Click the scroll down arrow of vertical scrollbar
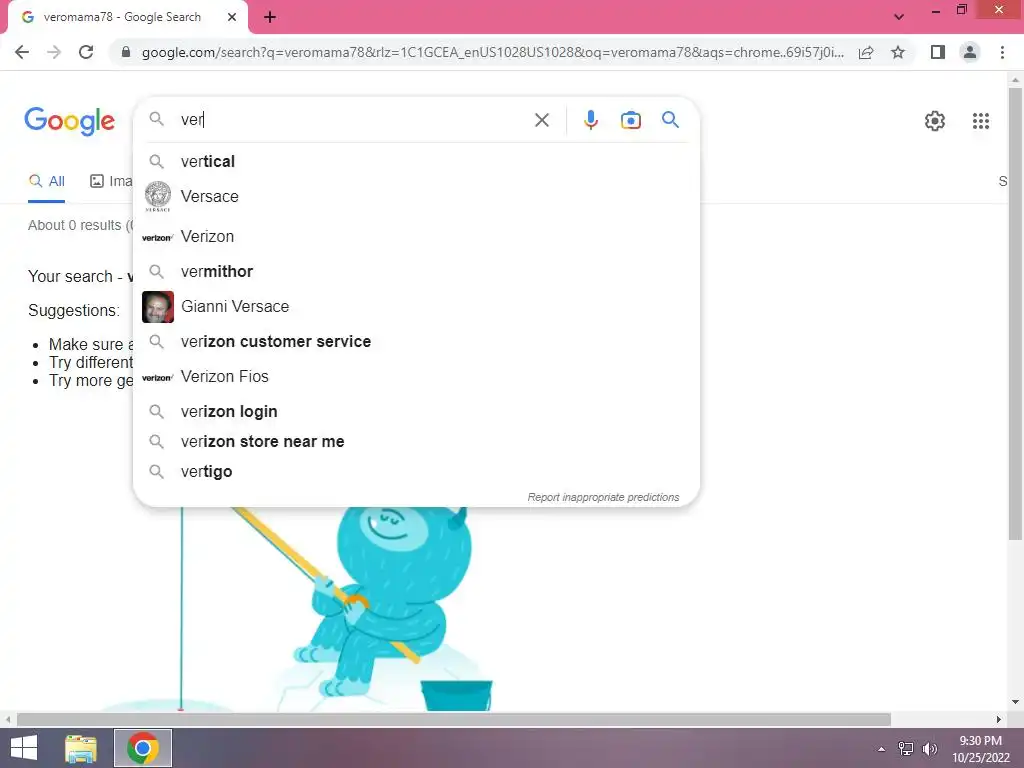This screenshot has width=1024, height=768. coord(1015,702)
